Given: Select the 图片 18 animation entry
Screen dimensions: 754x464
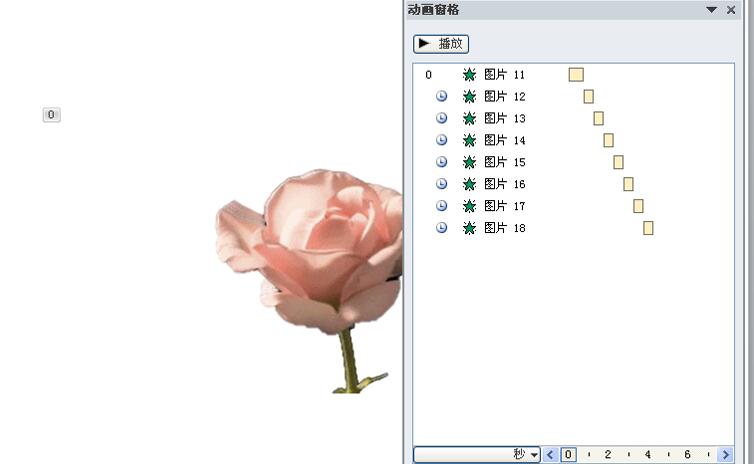Looking at the screenshot, I should 573,228.
